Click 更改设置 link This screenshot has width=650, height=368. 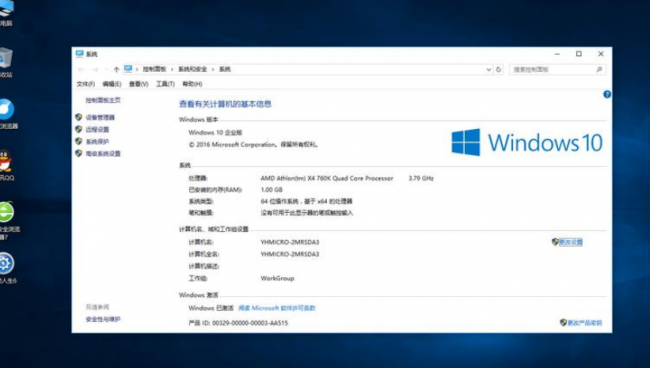click(571, 242)
